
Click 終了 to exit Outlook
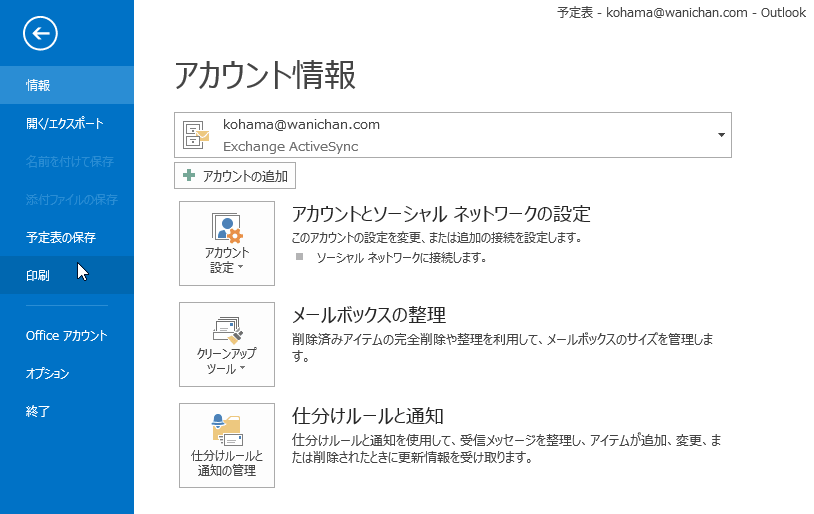pyautogui.click(x=67, y=411)
